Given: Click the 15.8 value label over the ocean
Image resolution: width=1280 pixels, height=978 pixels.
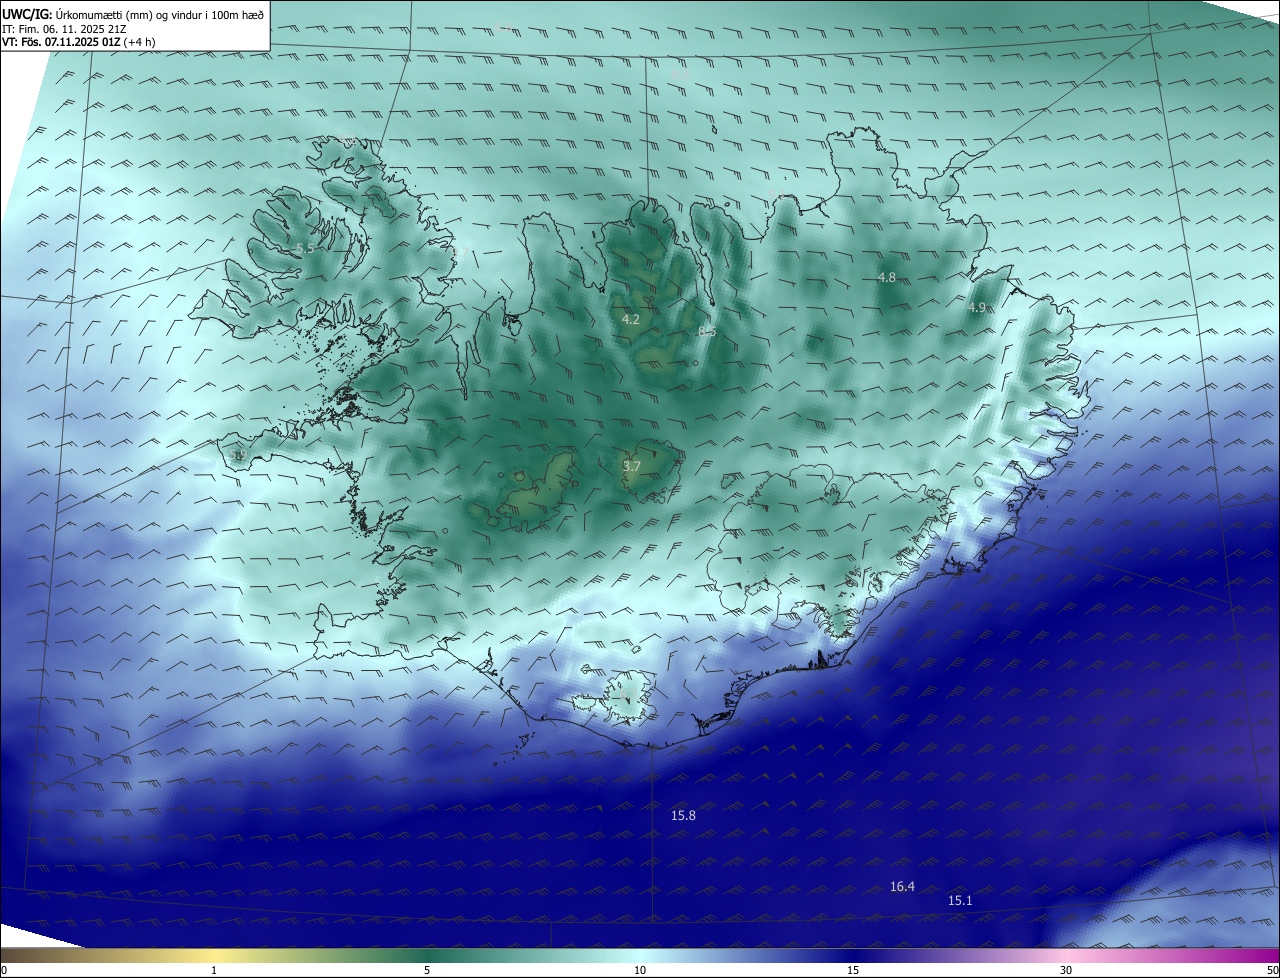Looking at the screenshot, I should pos(683,816).
